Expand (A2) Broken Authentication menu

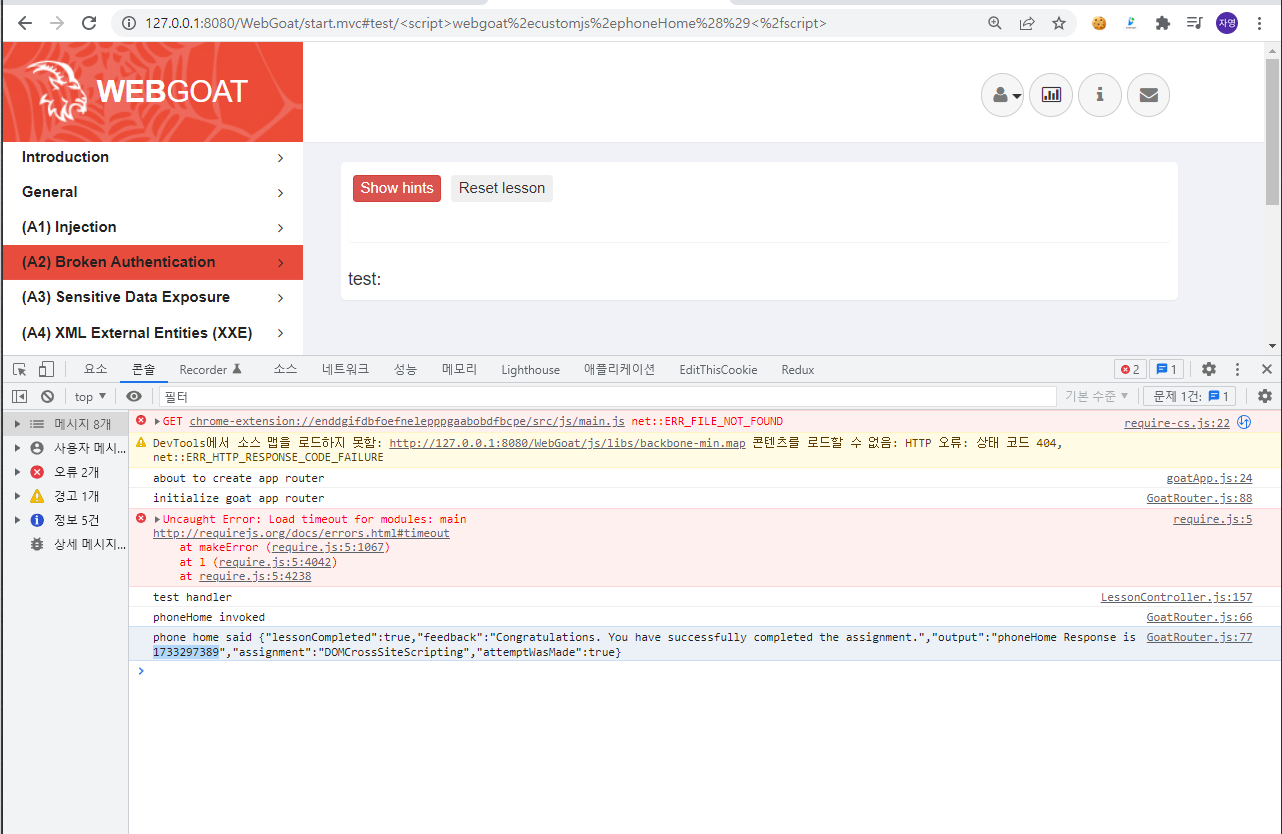point(152,262)
